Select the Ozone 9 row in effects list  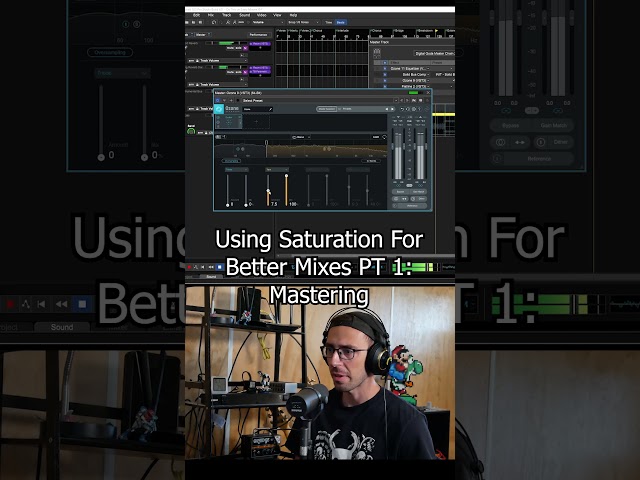tap(416, 80)
